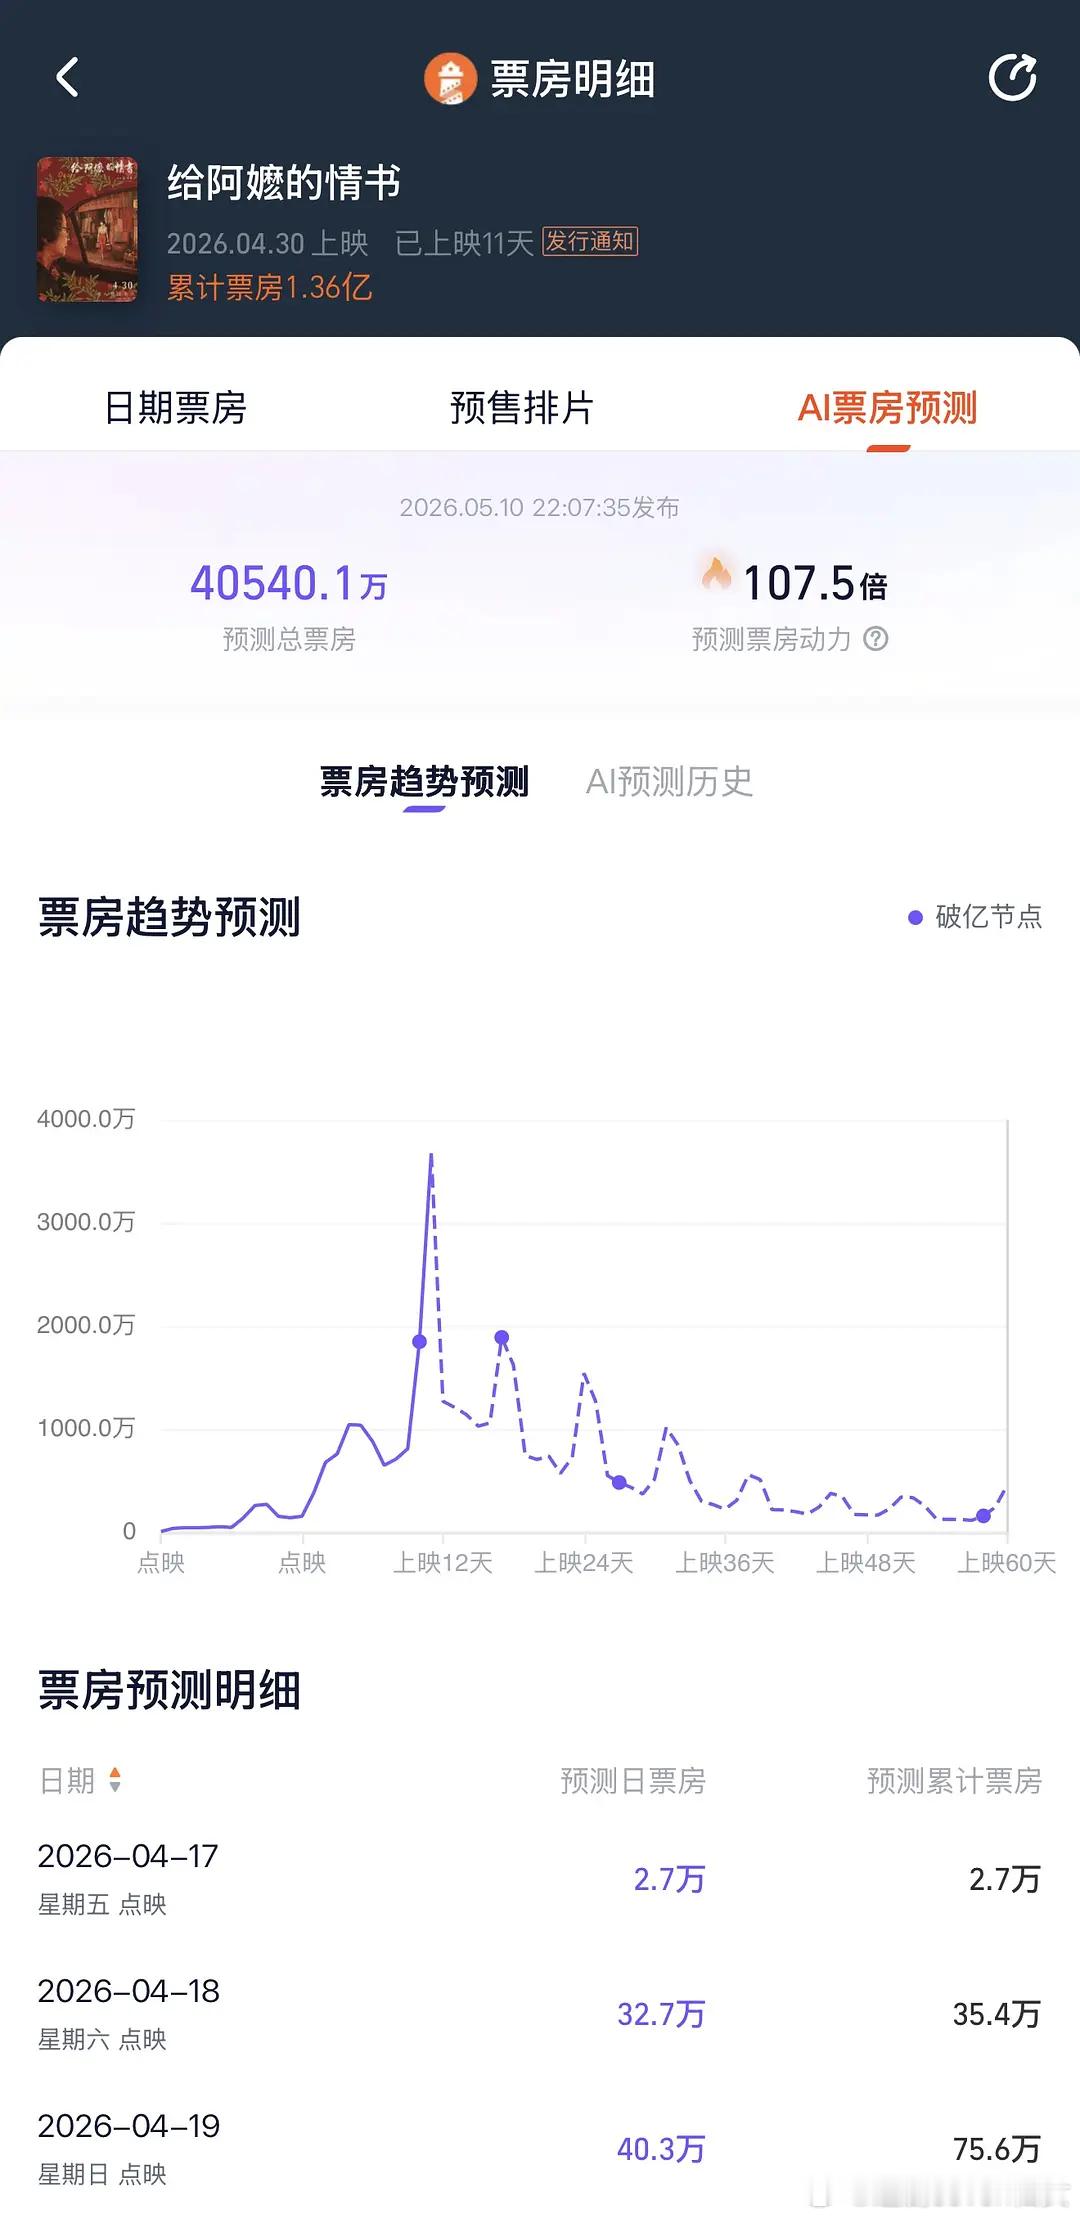Open the AI预测历史 sub-tab
The image size is (1080, 2218).
[669, 782]
